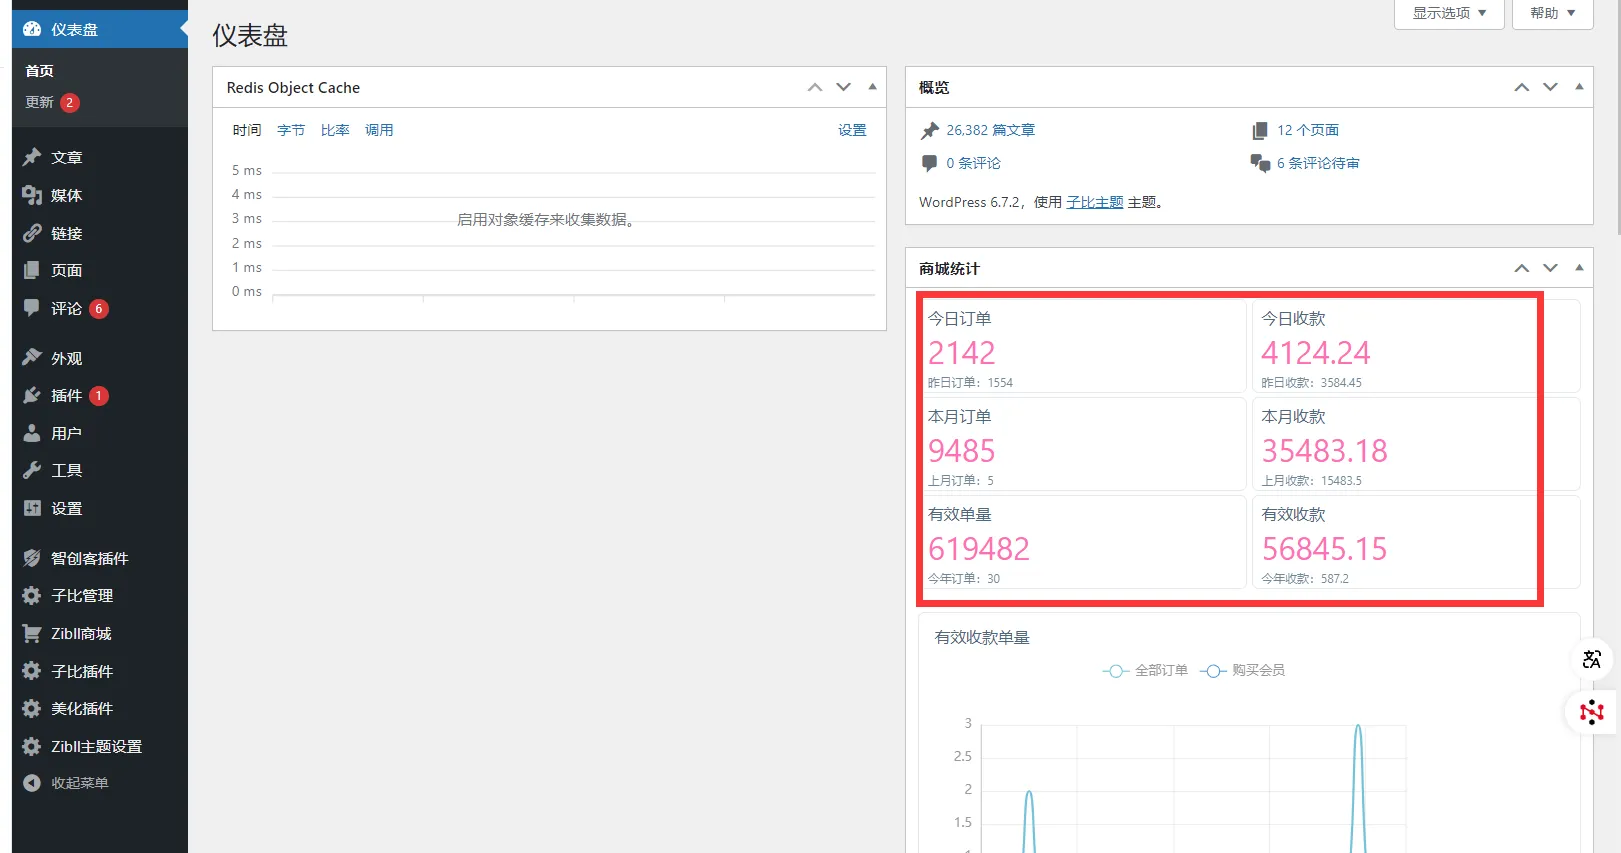
Task: Click the 今日订单 value 2142
Action: 962,353
